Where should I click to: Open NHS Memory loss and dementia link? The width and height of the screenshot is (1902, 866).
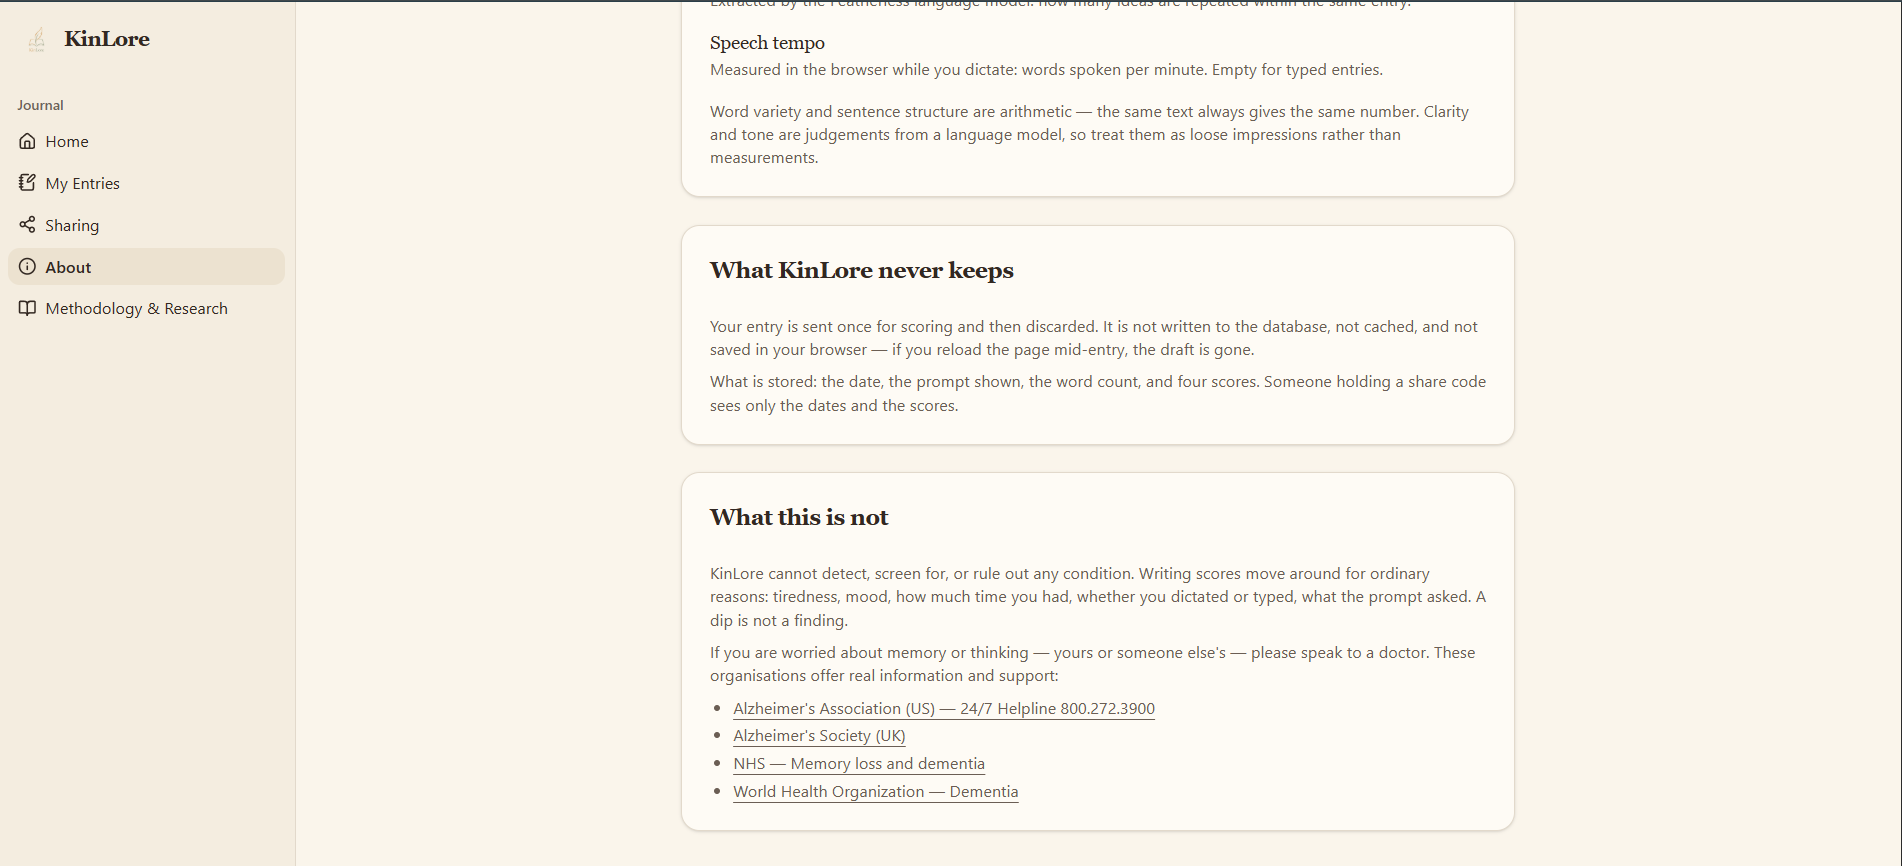tap(859, 764)
